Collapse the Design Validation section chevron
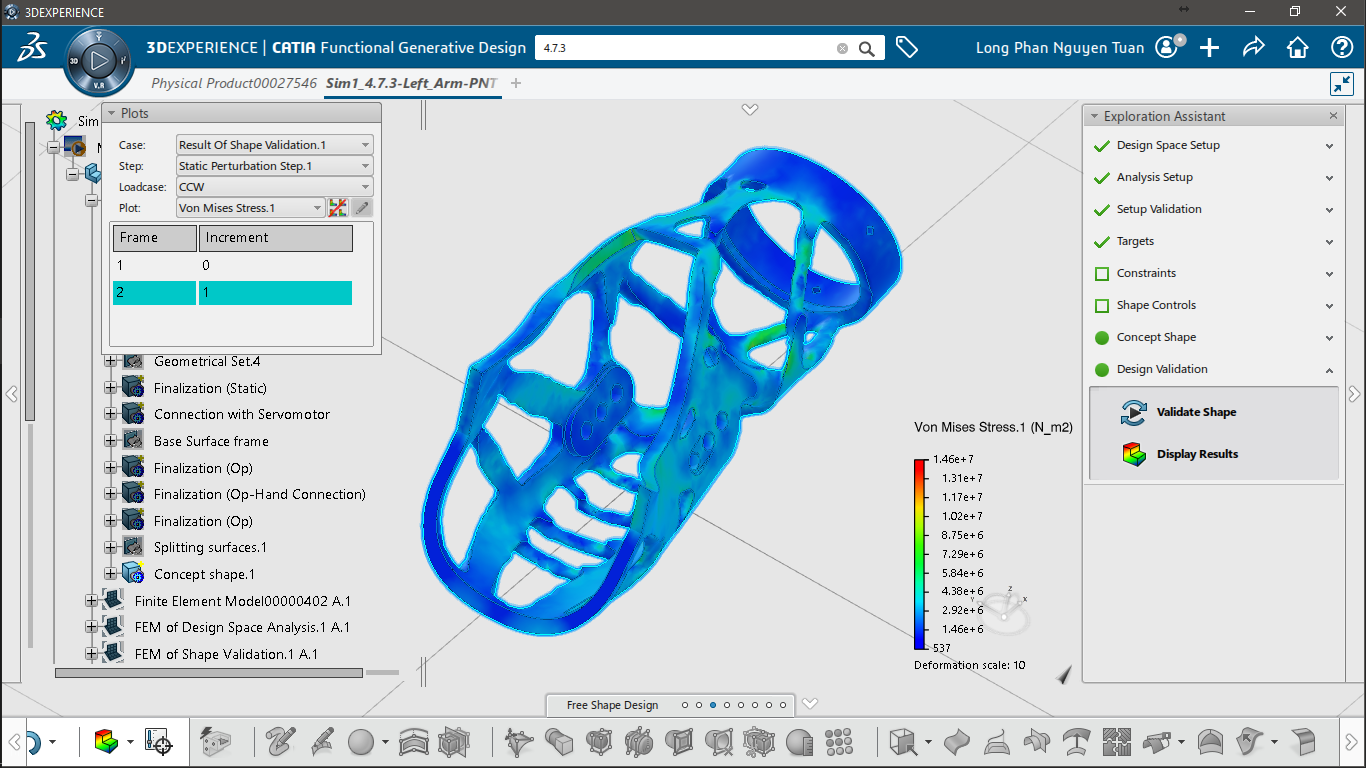 click(1330, 370)
